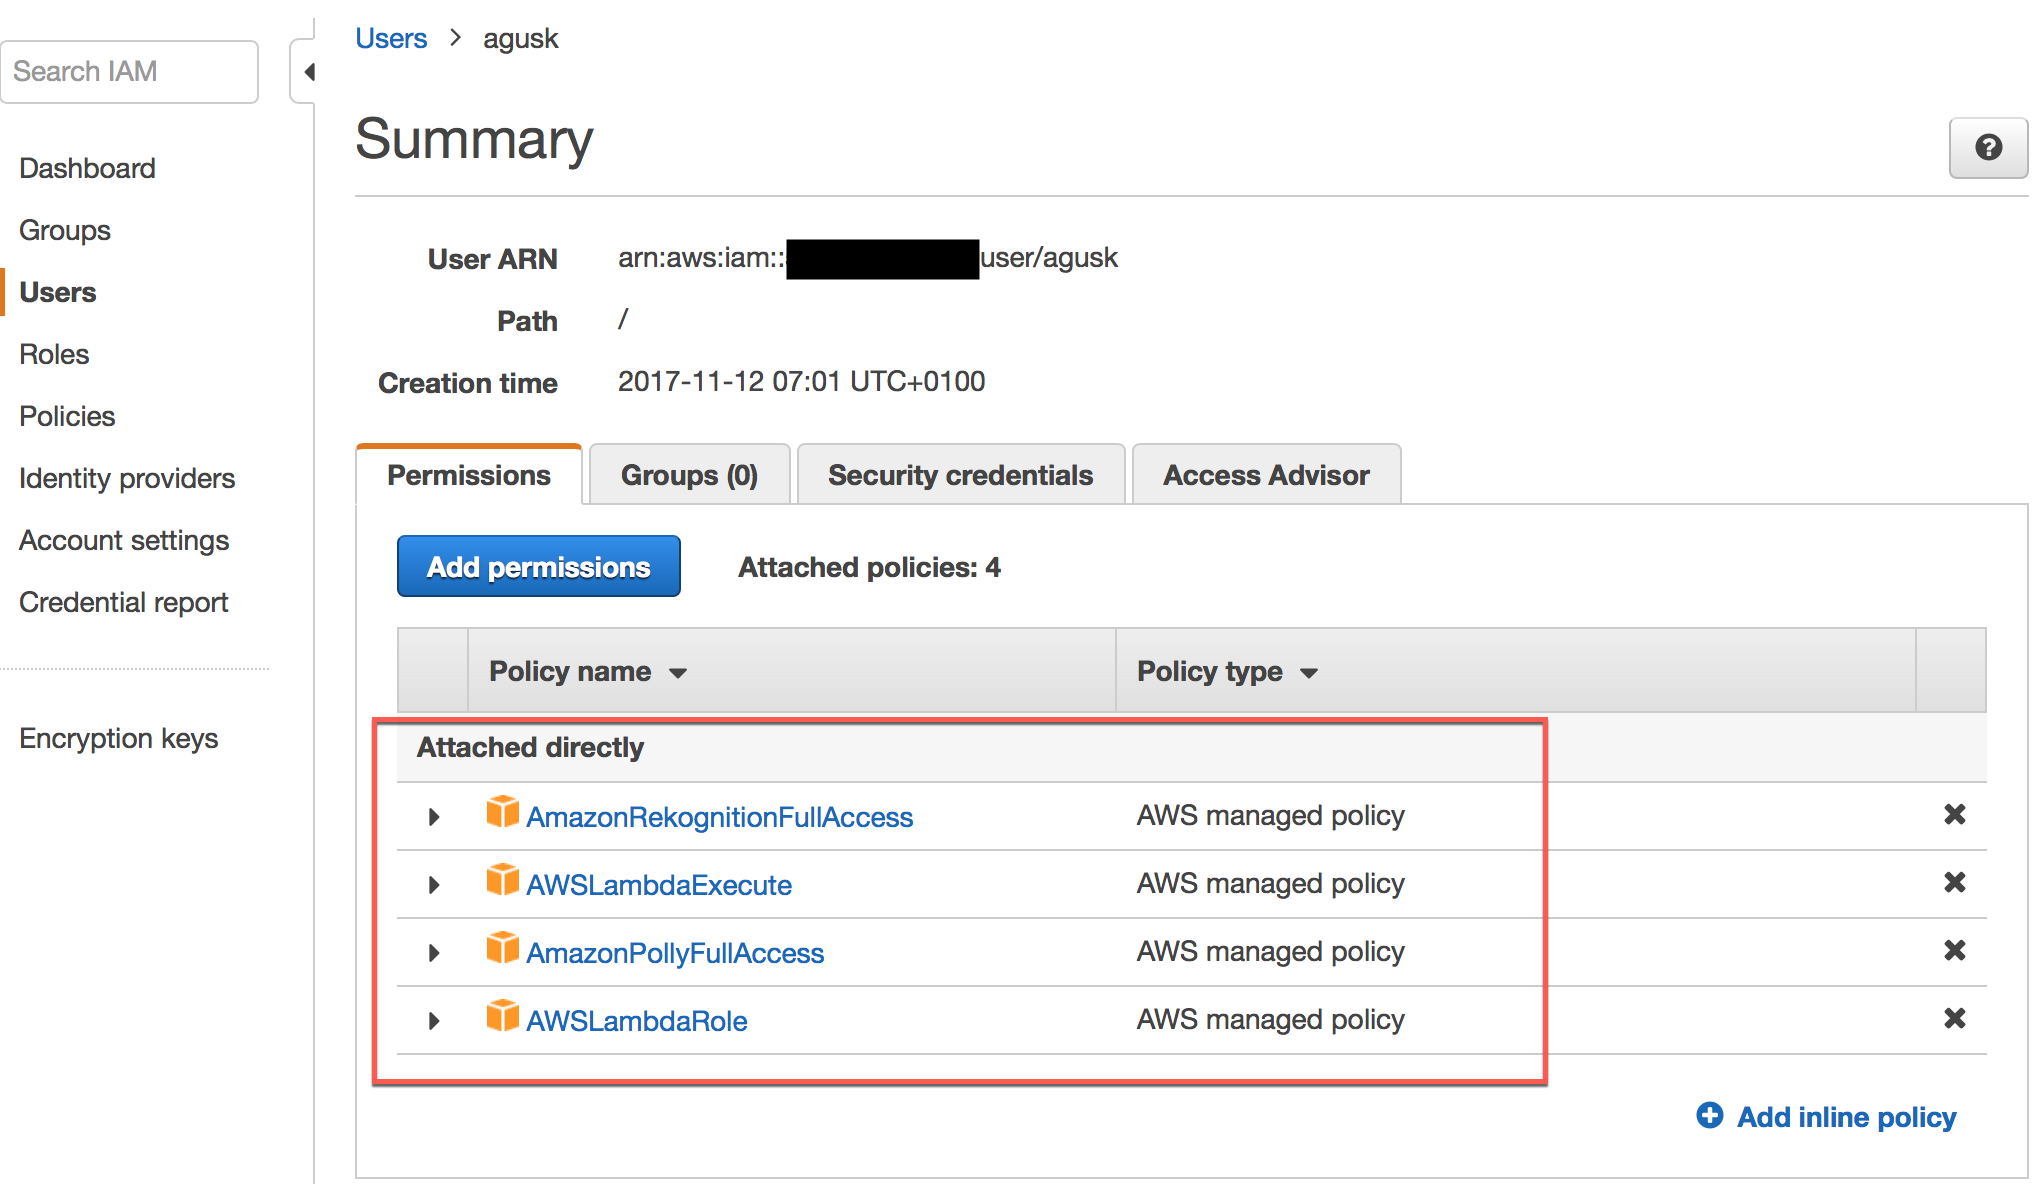Expand the AWSLambdaRole policy row

[x=434, y=1021]
